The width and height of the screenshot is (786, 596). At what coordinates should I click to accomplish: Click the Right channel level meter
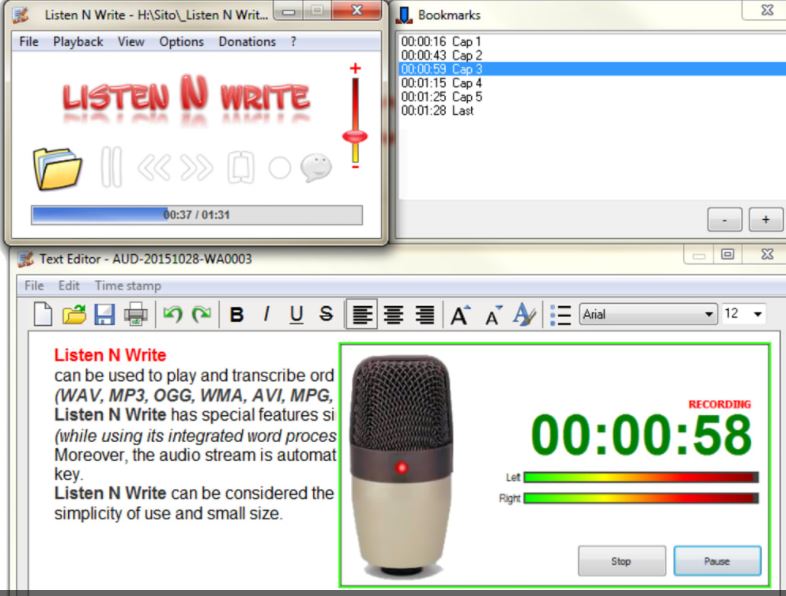coord(641,498)
